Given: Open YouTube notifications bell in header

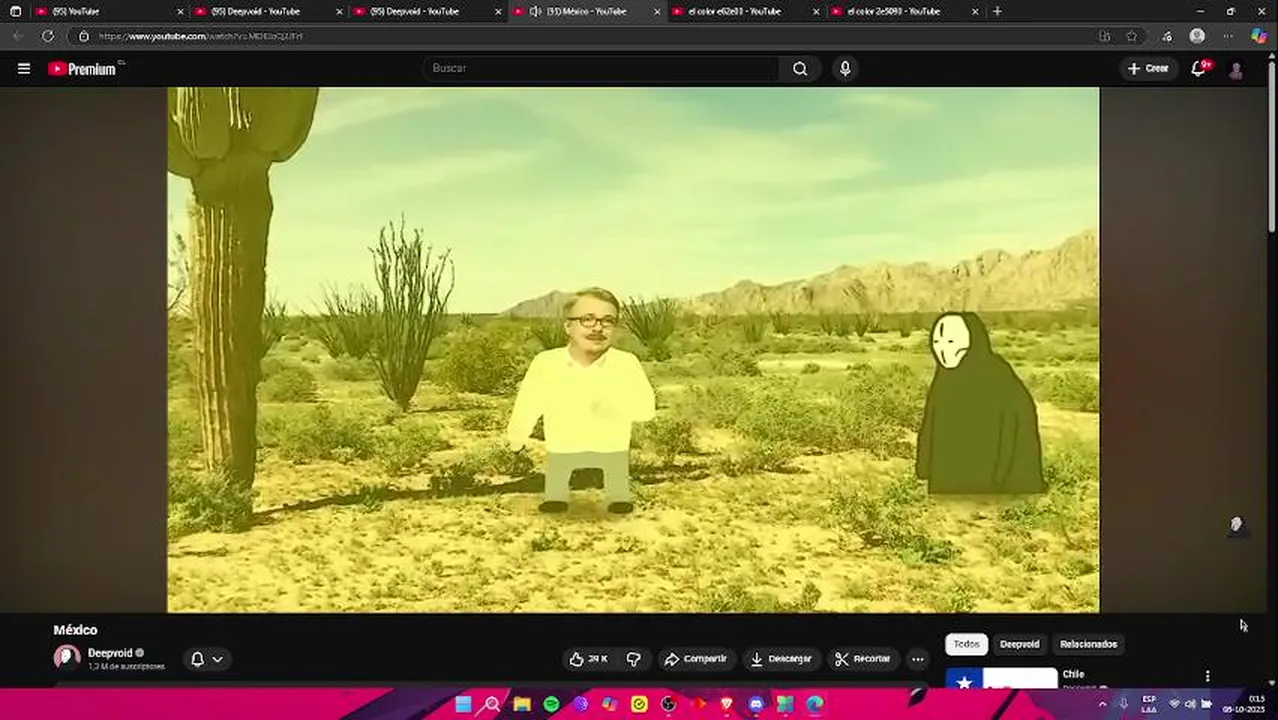Looking at the screenshot, I should [1199, 68].
